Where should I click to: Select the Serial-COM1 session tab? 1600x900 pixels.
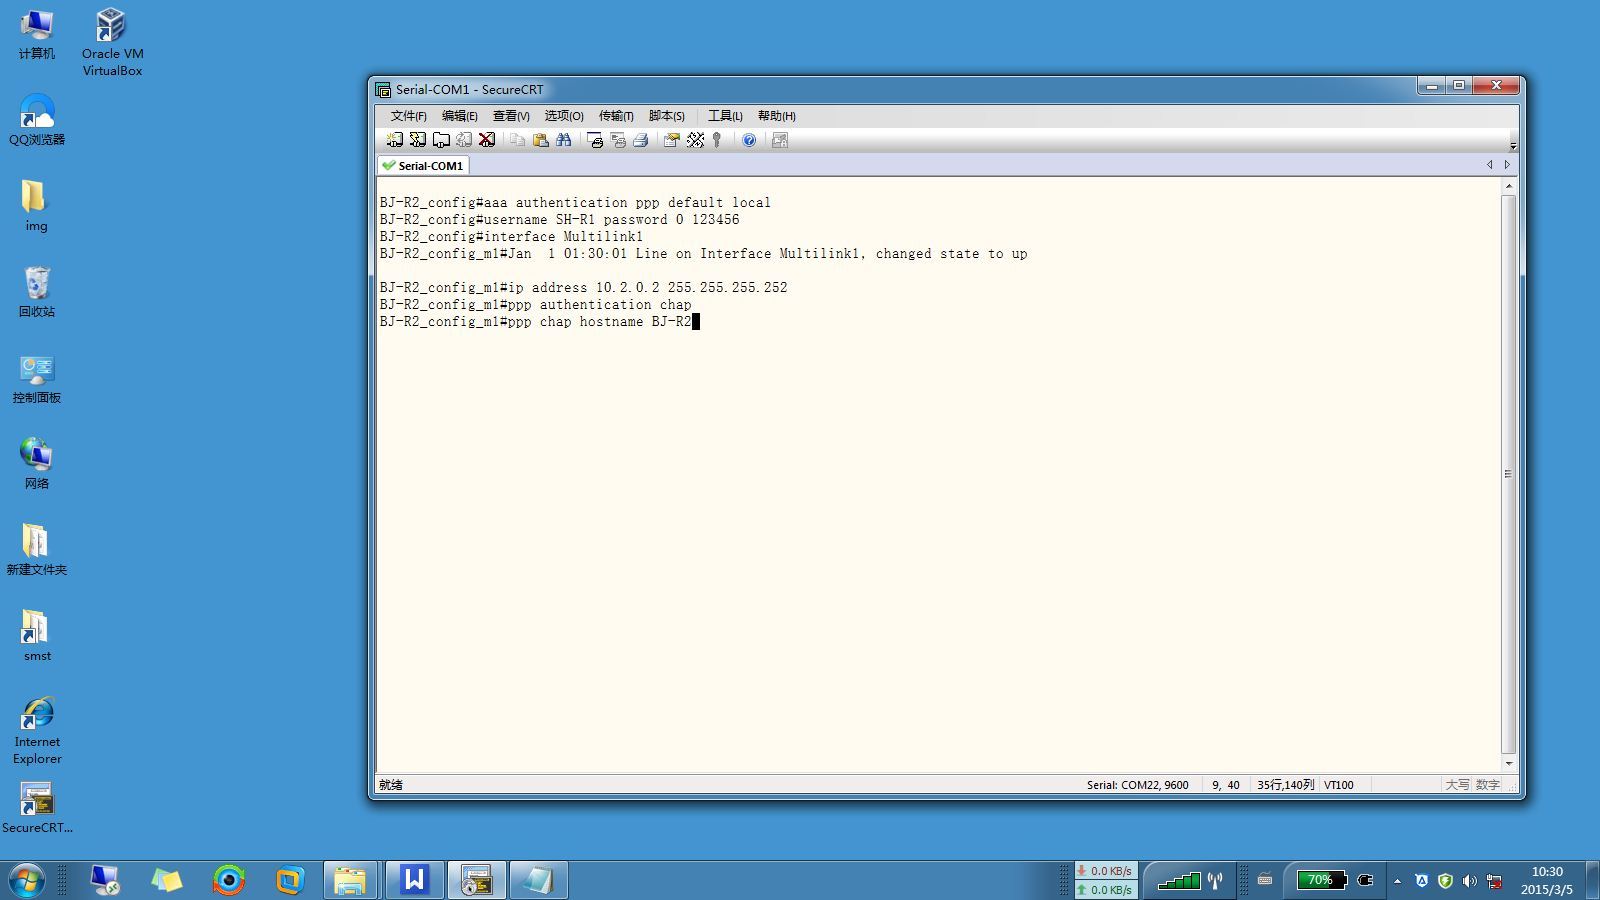click(423, 165)
